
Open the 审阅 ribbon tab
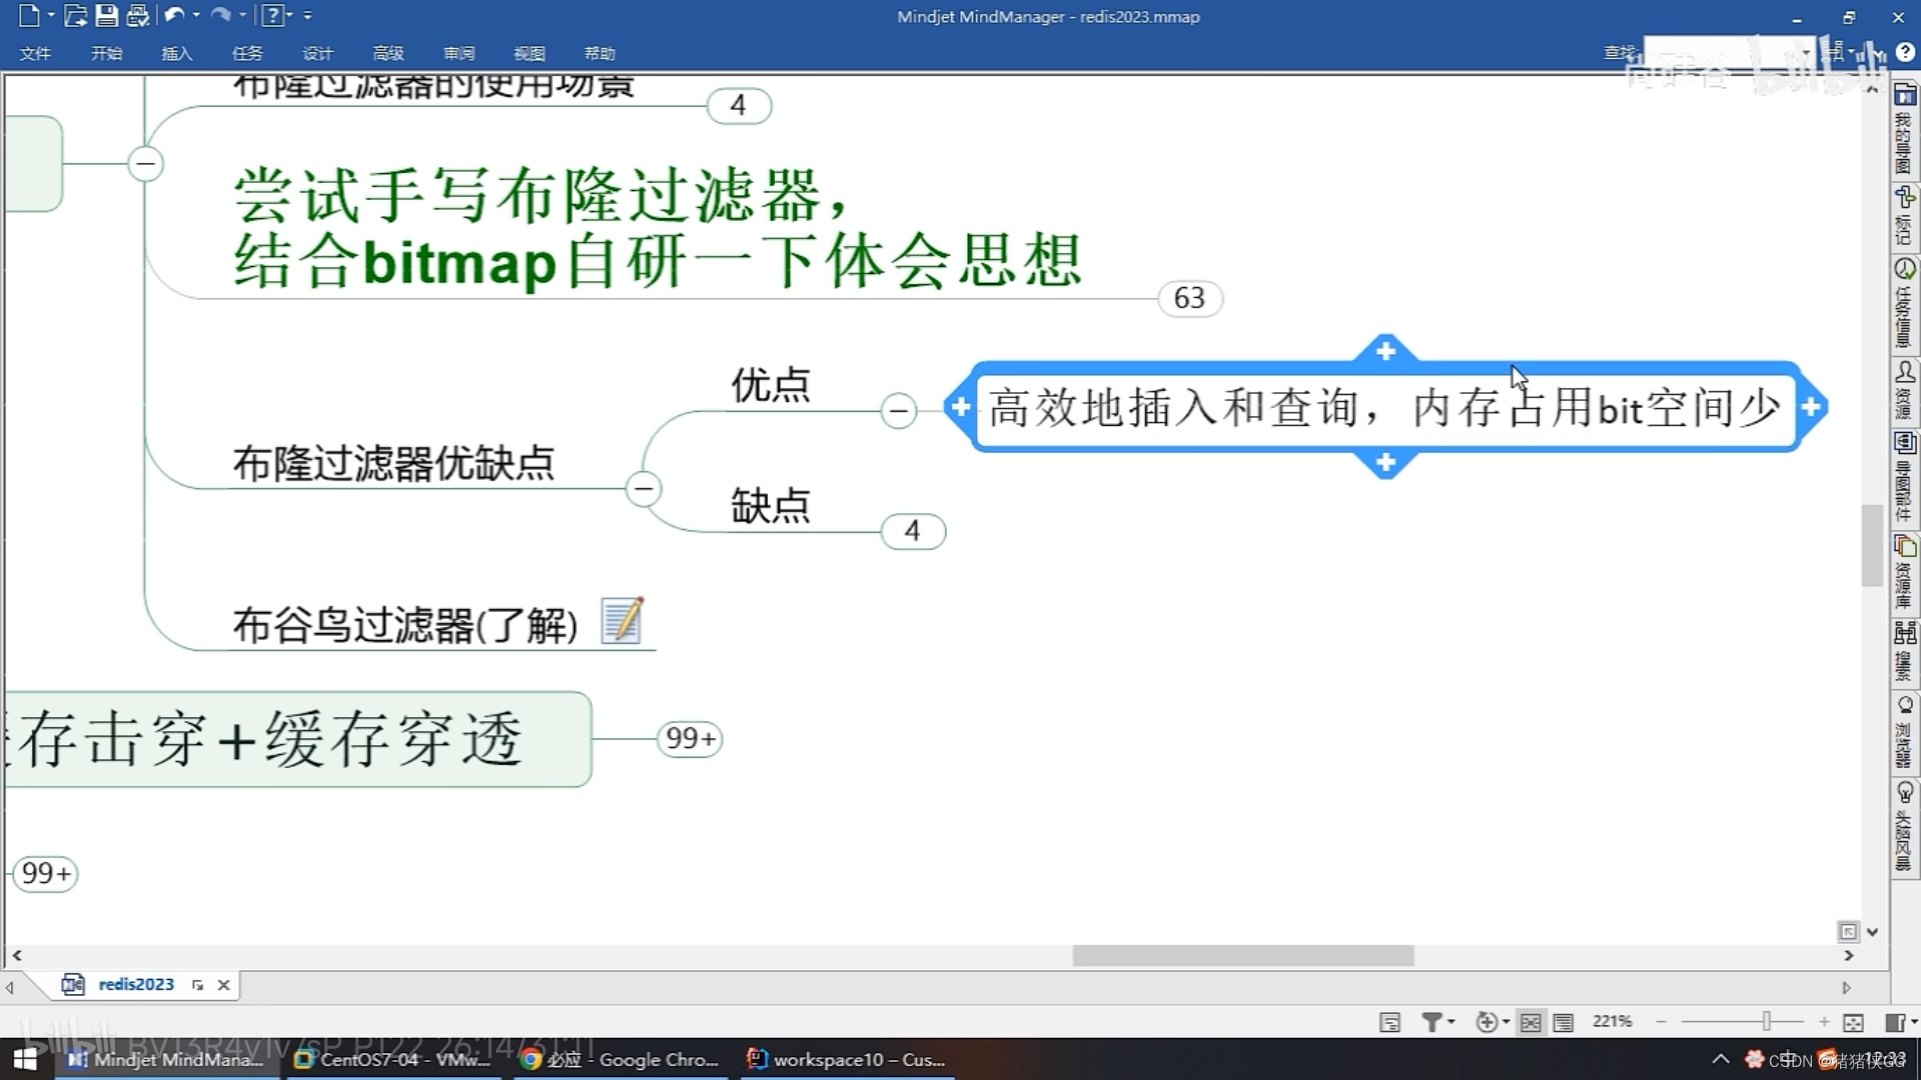pos(459,53)
